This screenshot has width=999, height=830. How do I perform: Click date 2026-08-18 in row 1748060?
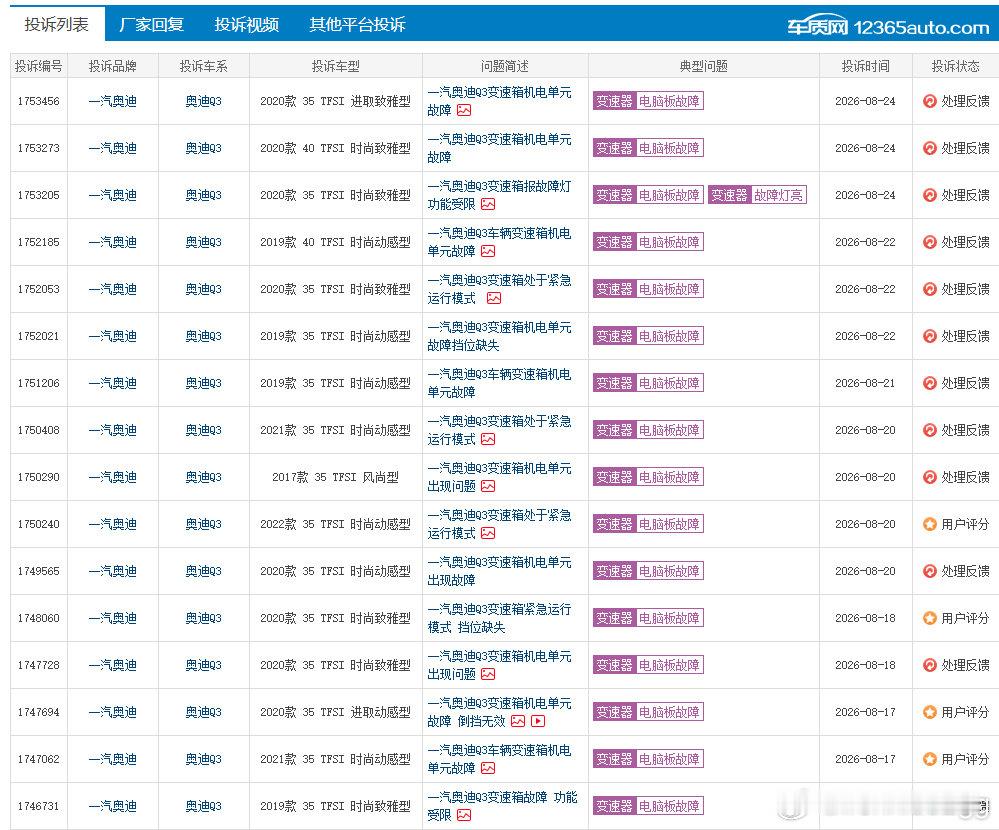tap(865, 618)
